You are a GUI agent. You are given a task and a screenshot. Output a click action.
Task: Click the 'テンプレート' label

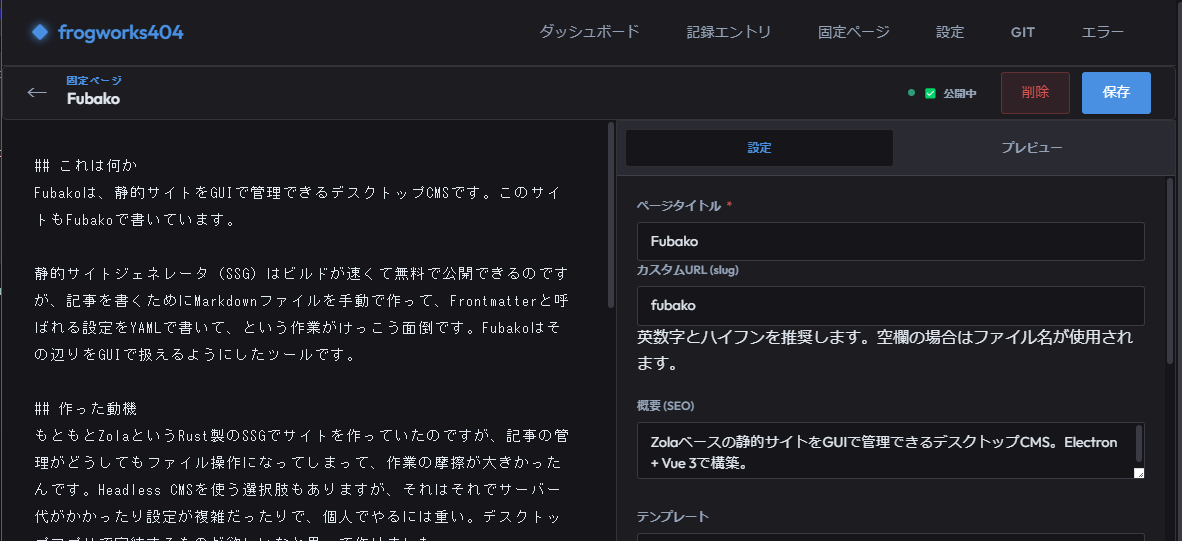tap(672, 517)
